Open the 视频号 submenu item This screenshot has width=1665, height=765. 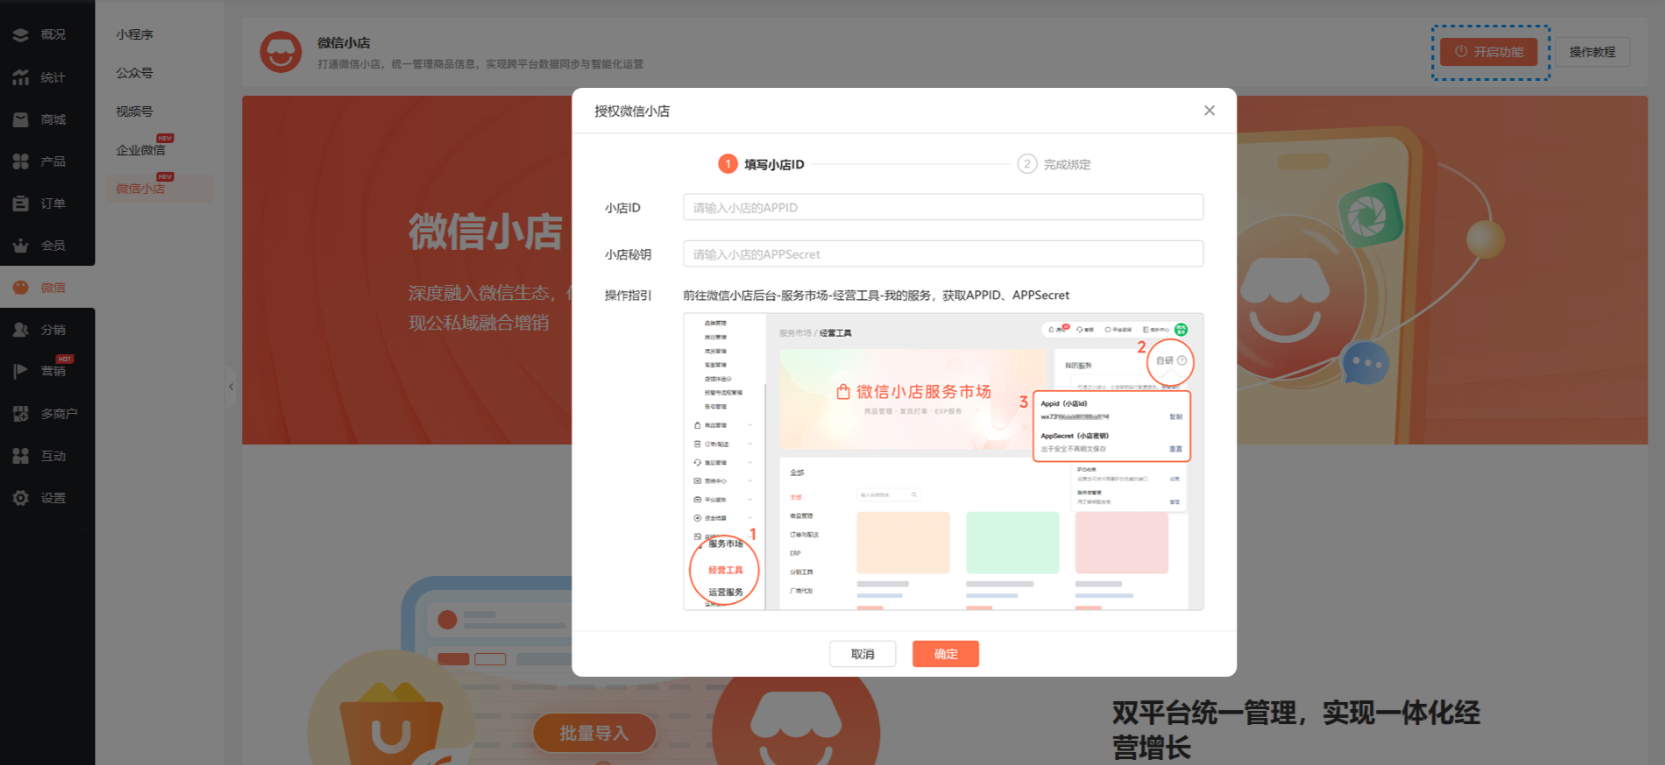pyautogui.click(x=134, y=111)
